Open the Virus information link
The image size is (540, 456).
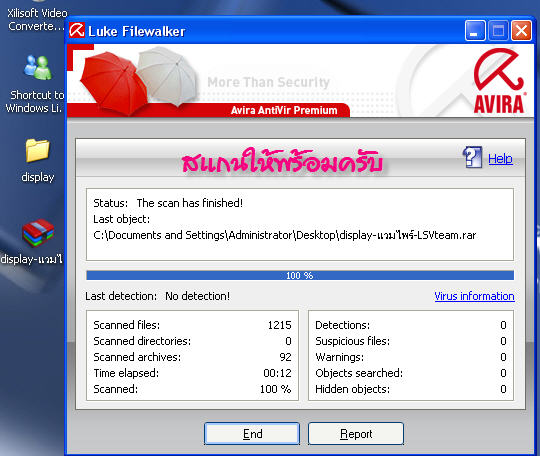point(474,296)
